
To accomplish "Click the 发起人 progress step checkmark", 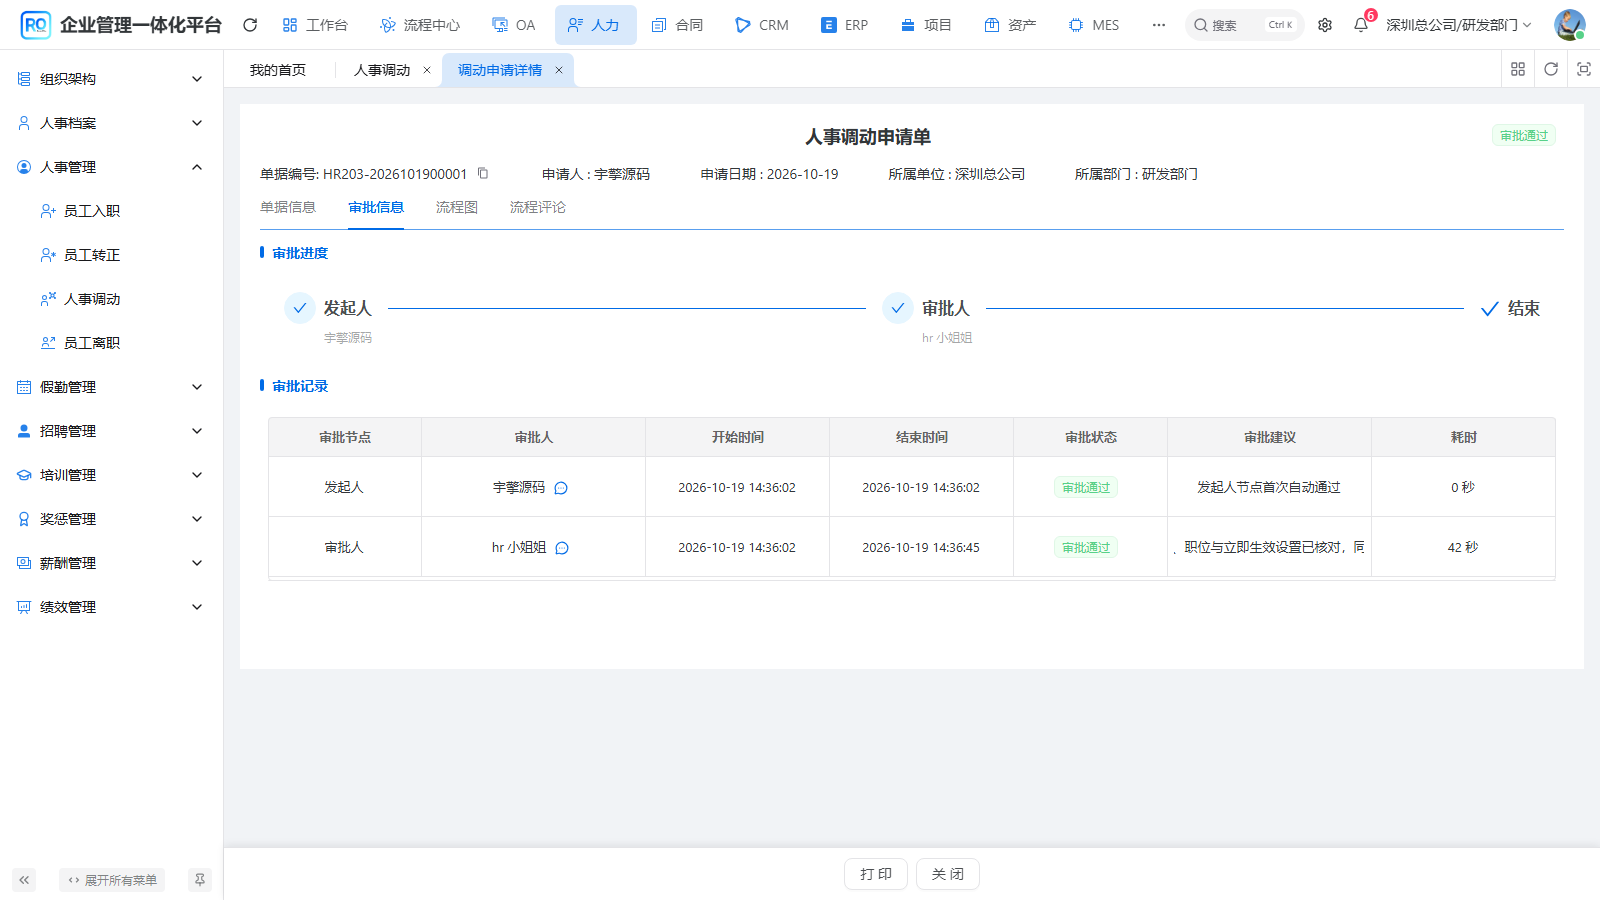I will [x=300, y=308].
